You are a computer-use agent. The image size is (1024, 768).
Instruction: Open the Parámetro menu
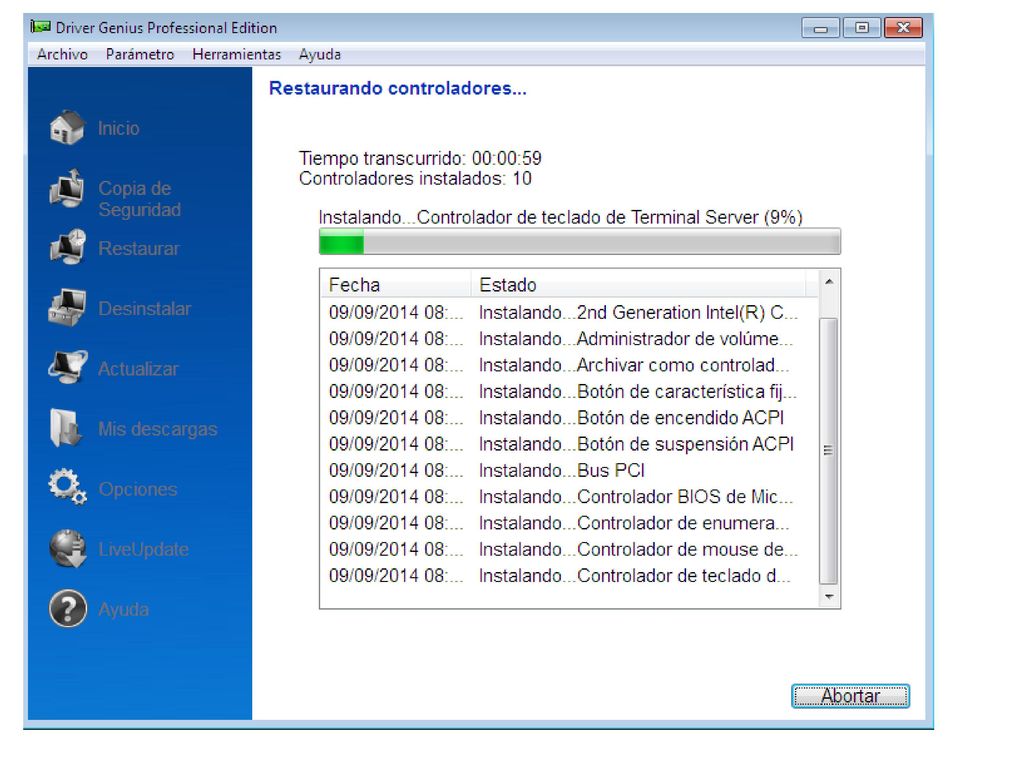tap(140, 54)
